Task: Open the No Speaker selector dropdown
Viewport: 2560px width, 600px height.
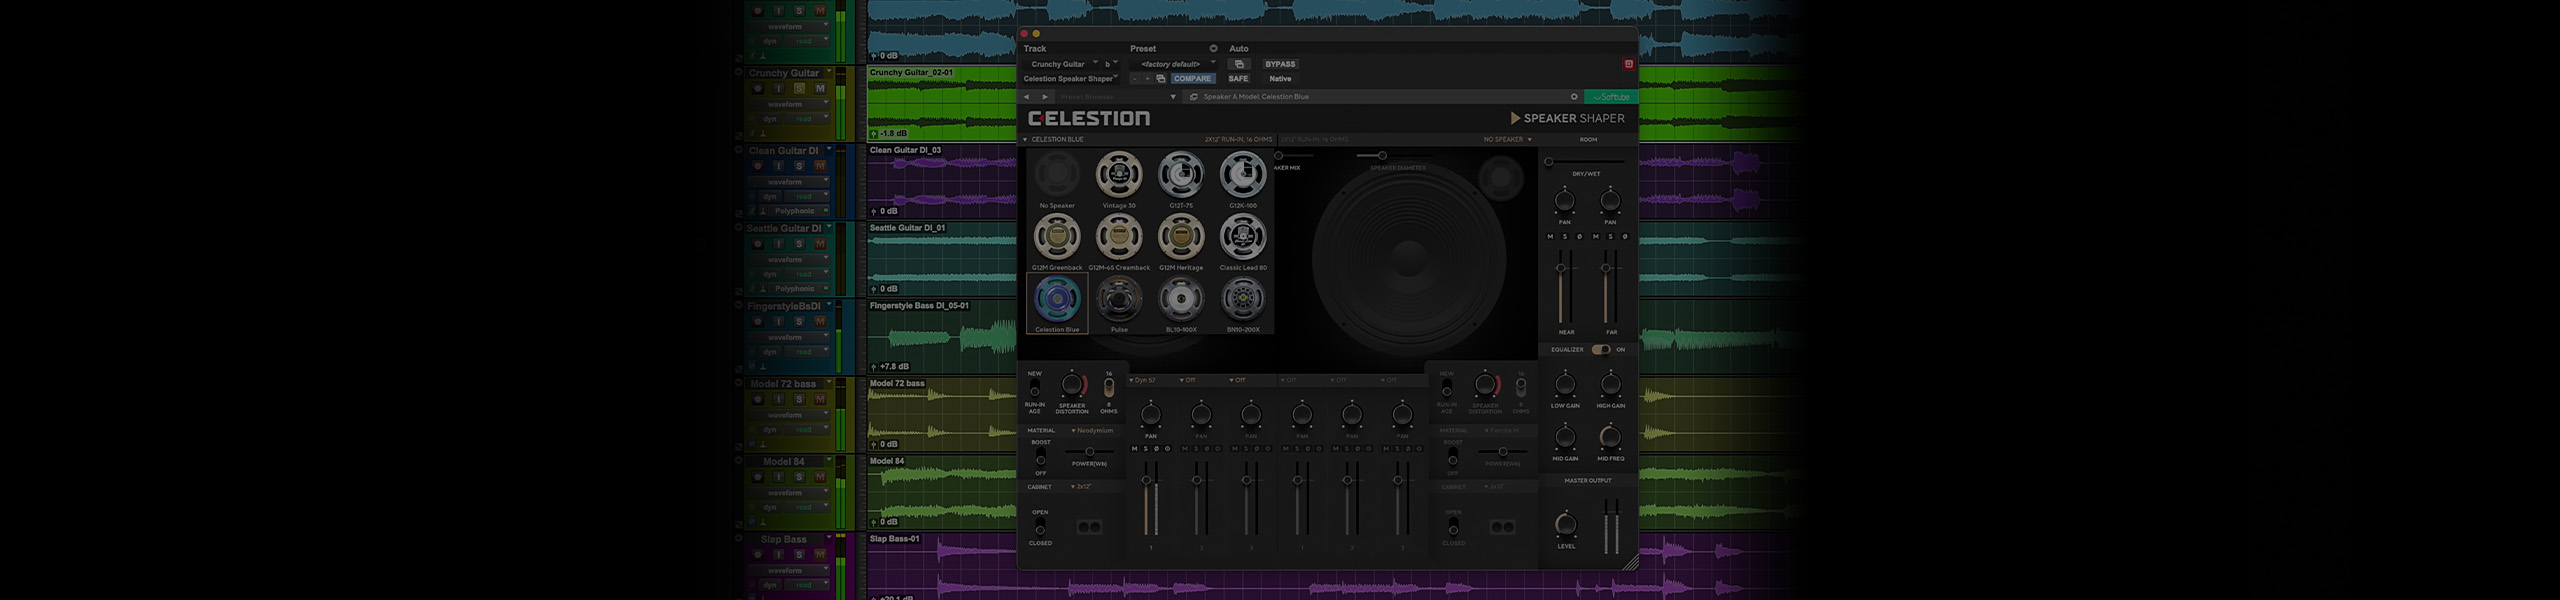Action: tap(1507, 140)
